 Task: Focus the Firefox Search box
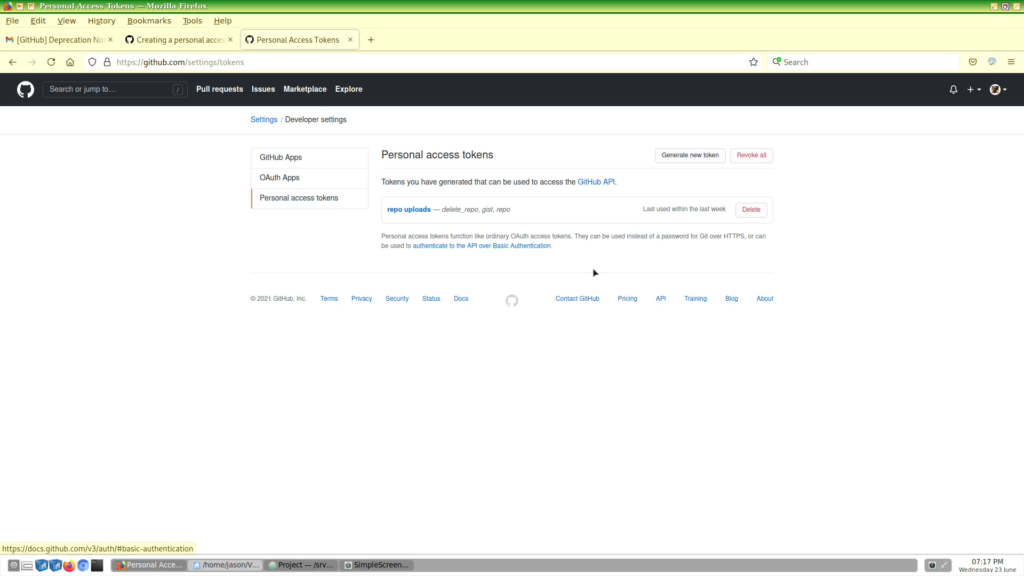[x=862, y=62]
